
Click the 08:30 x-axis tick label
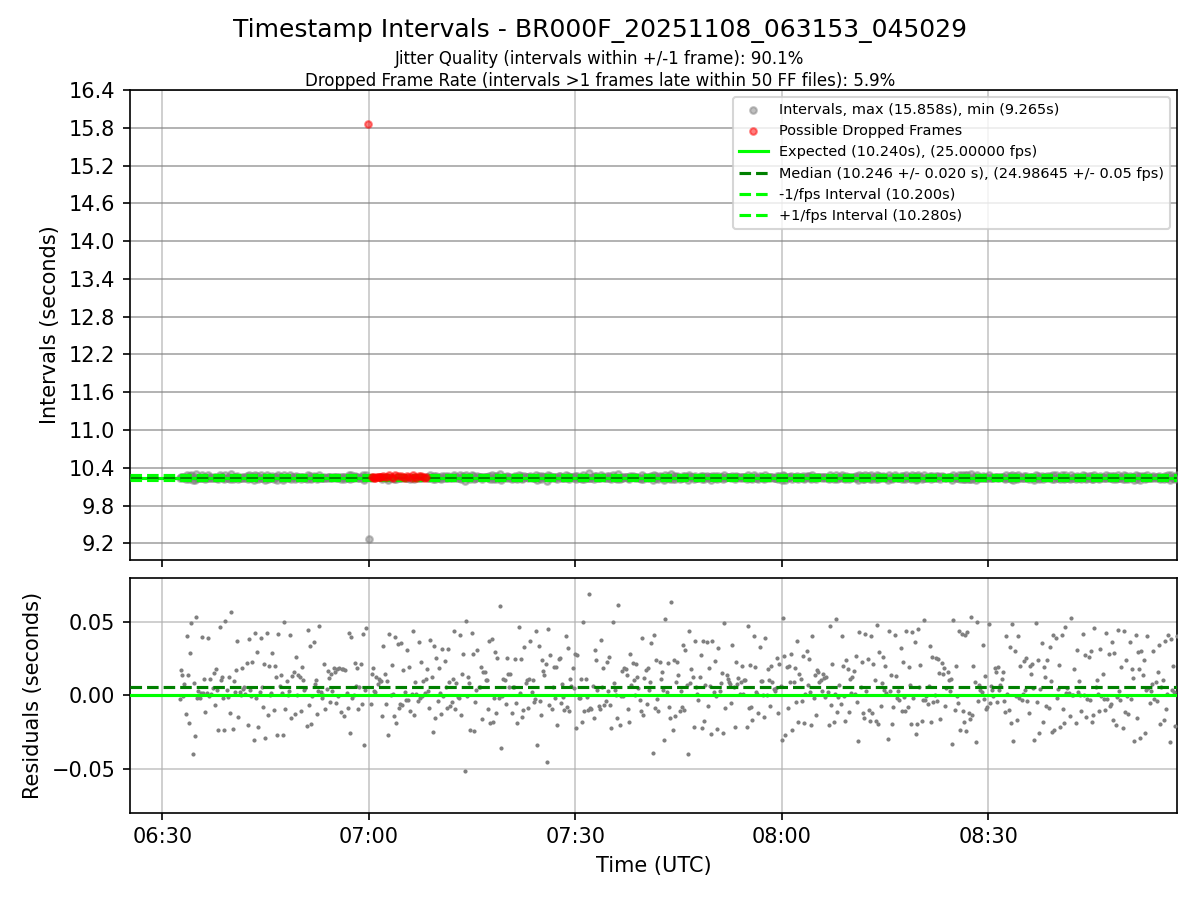tap(988, 834)
